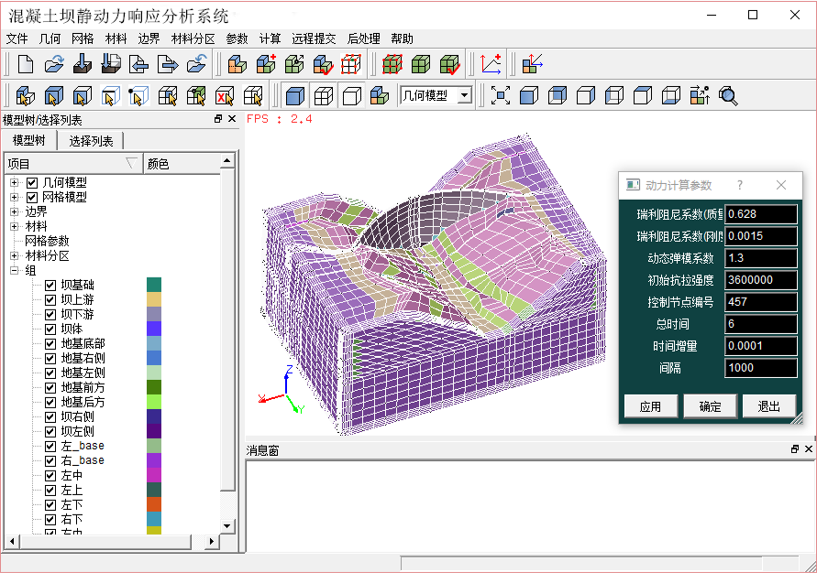Click the 退出 button in dialog
Viewport: 817px width, 573px height.
click(769, 406)
